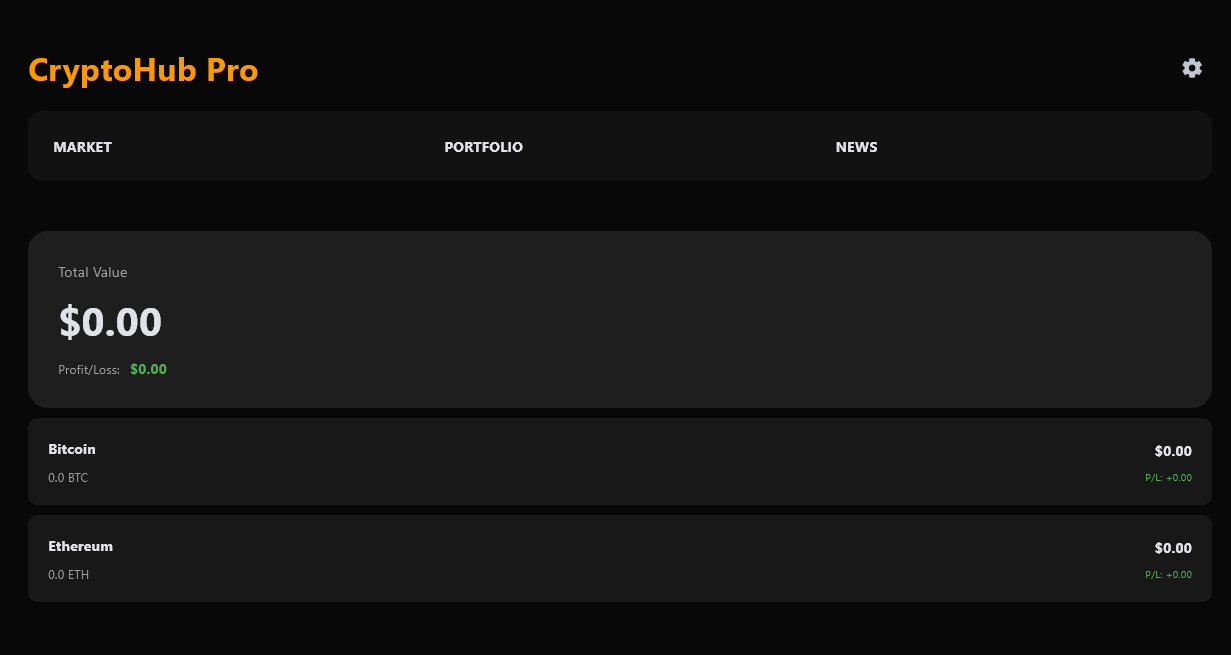The width and height of the screenshot is (1231, 655).
Task: Select the PORTFOLIO tab
Action: (483, 147)
